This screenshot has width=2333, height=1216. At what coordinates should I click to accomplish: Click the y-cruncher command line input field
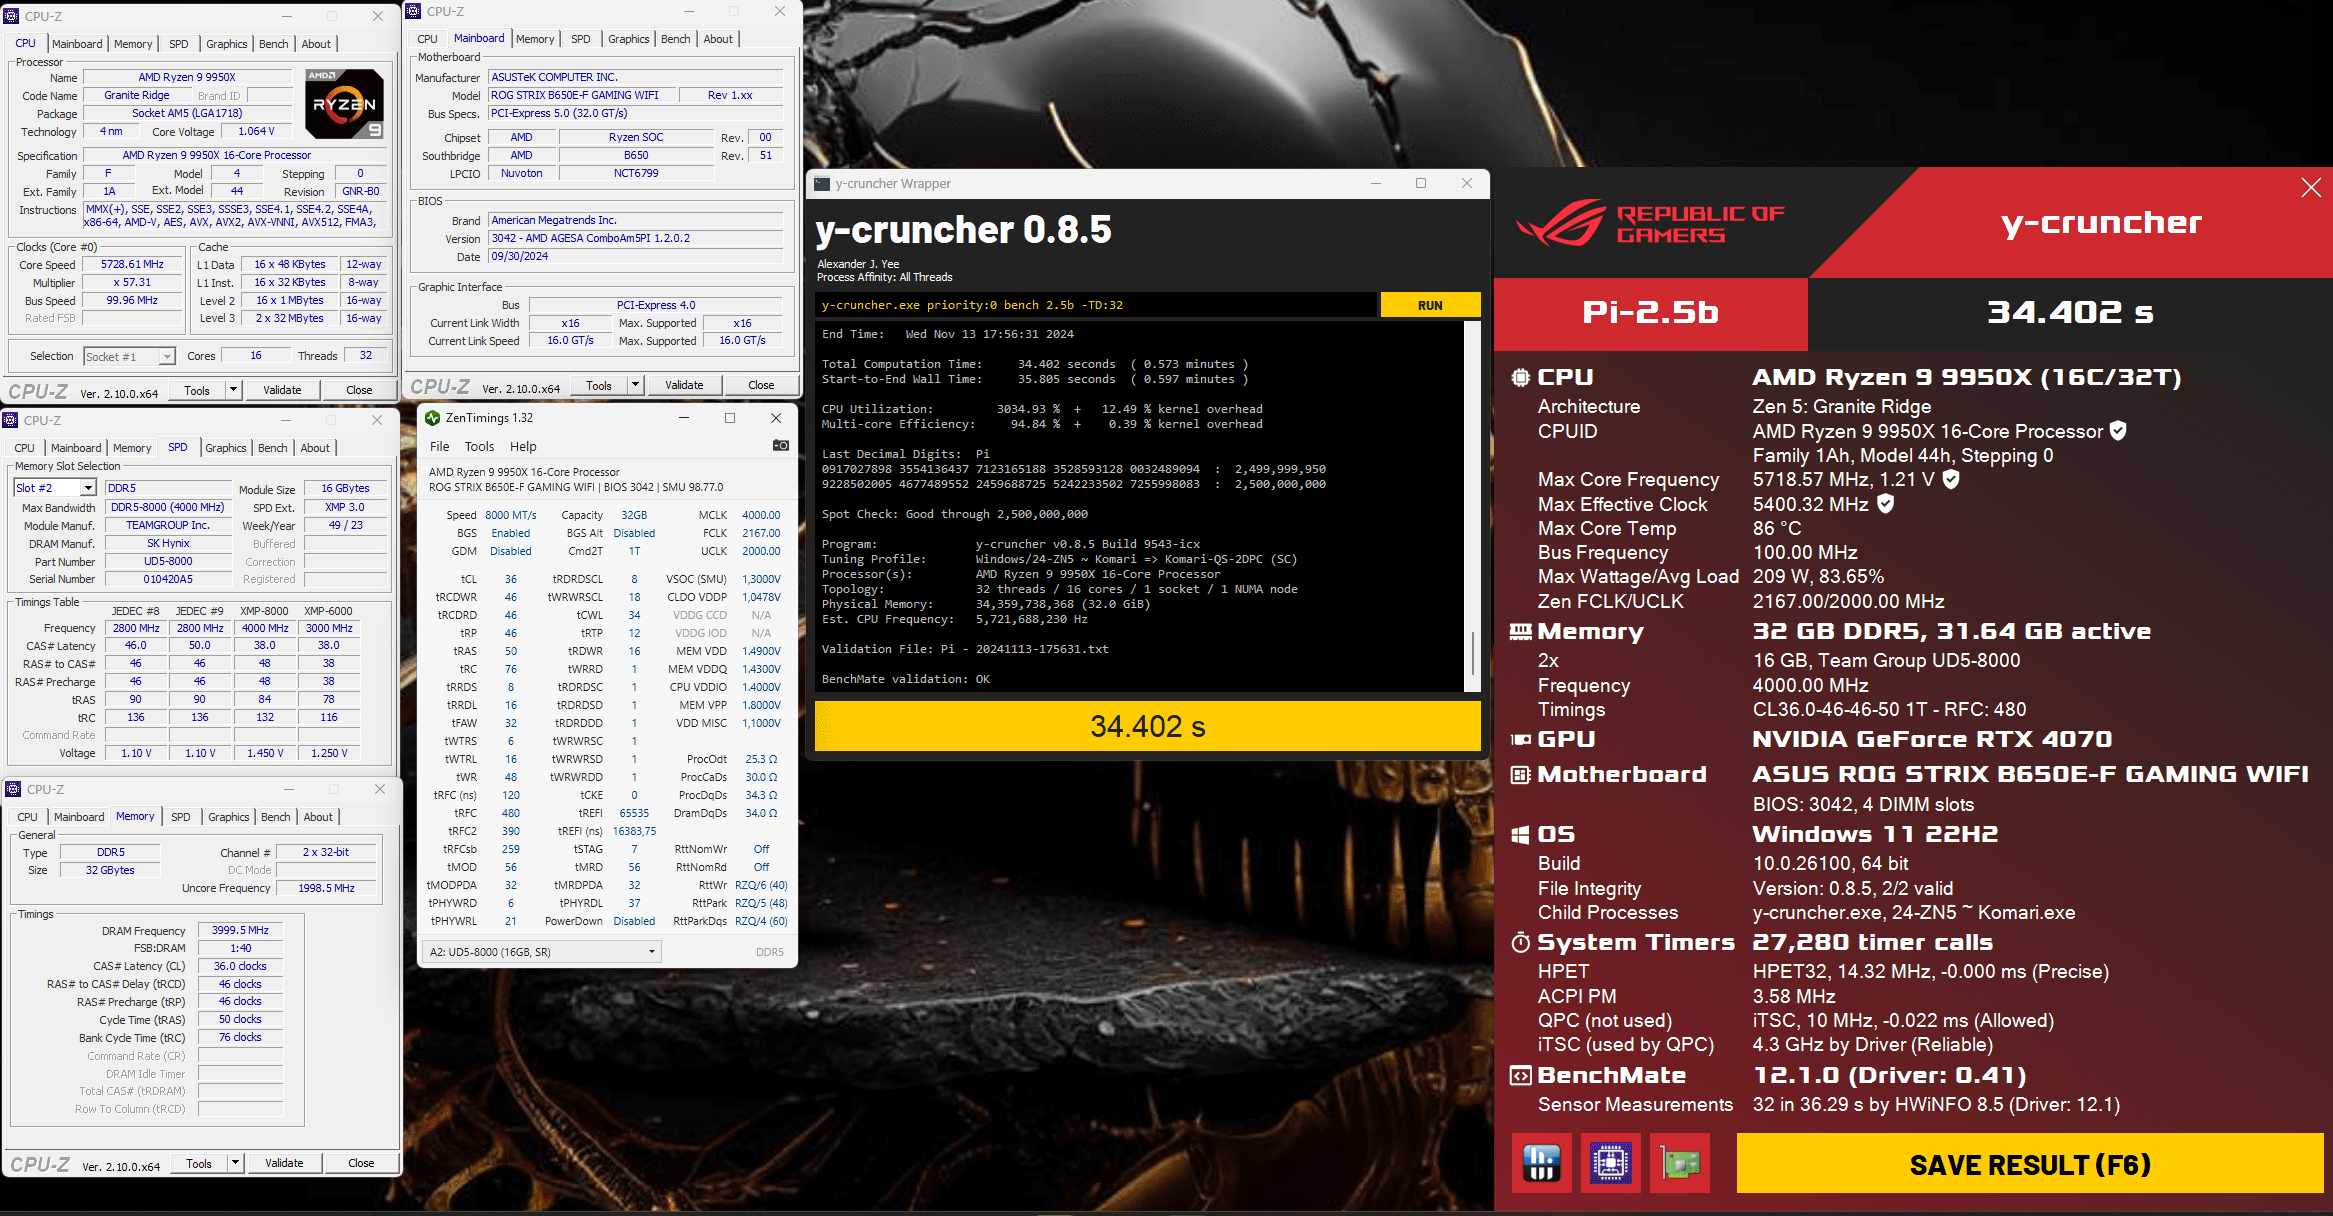pos(1095,305)
